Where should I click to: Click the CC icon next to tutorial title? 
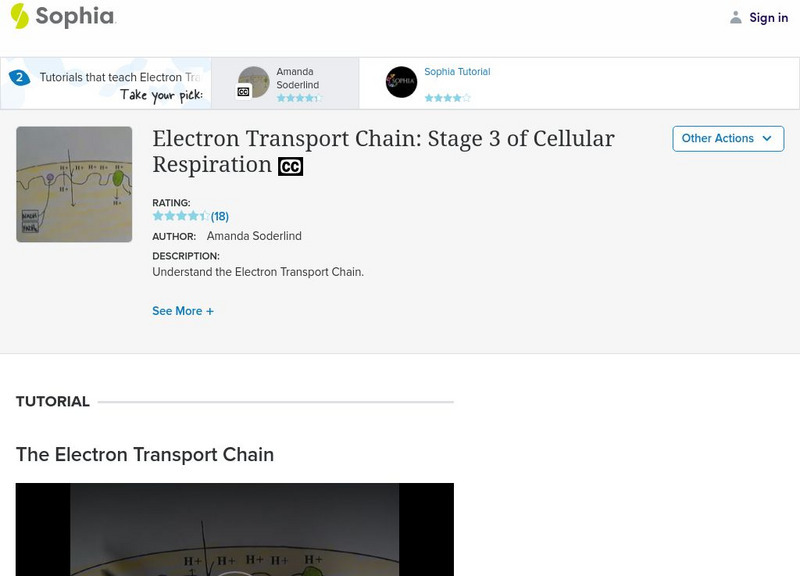(x=290, y=167)
